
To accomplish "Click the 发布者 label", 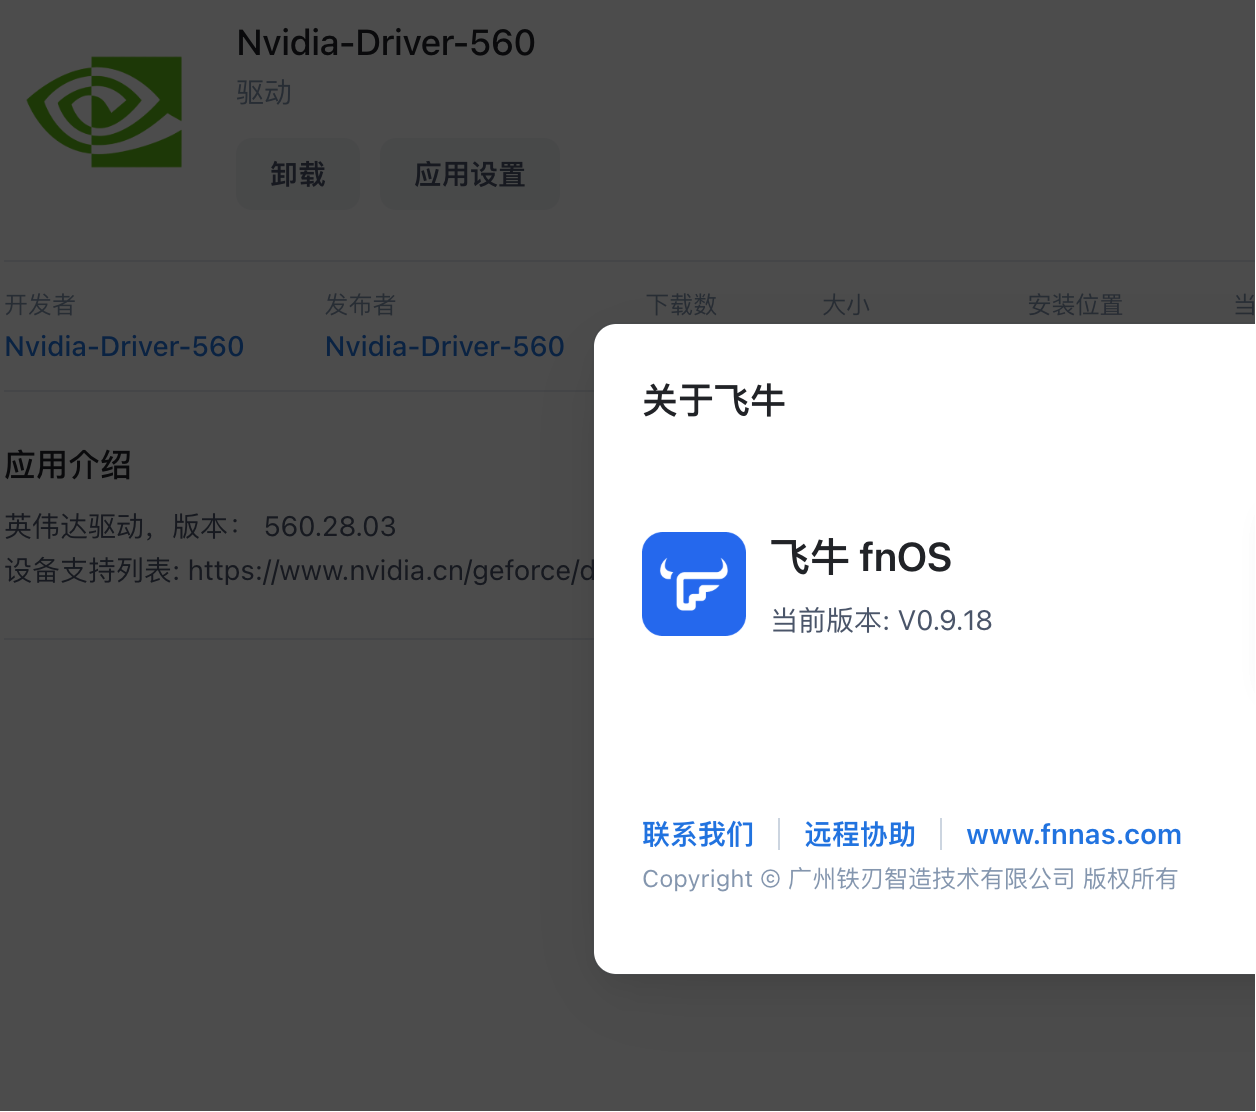I will pyautogui.click(x=361, y=305).
